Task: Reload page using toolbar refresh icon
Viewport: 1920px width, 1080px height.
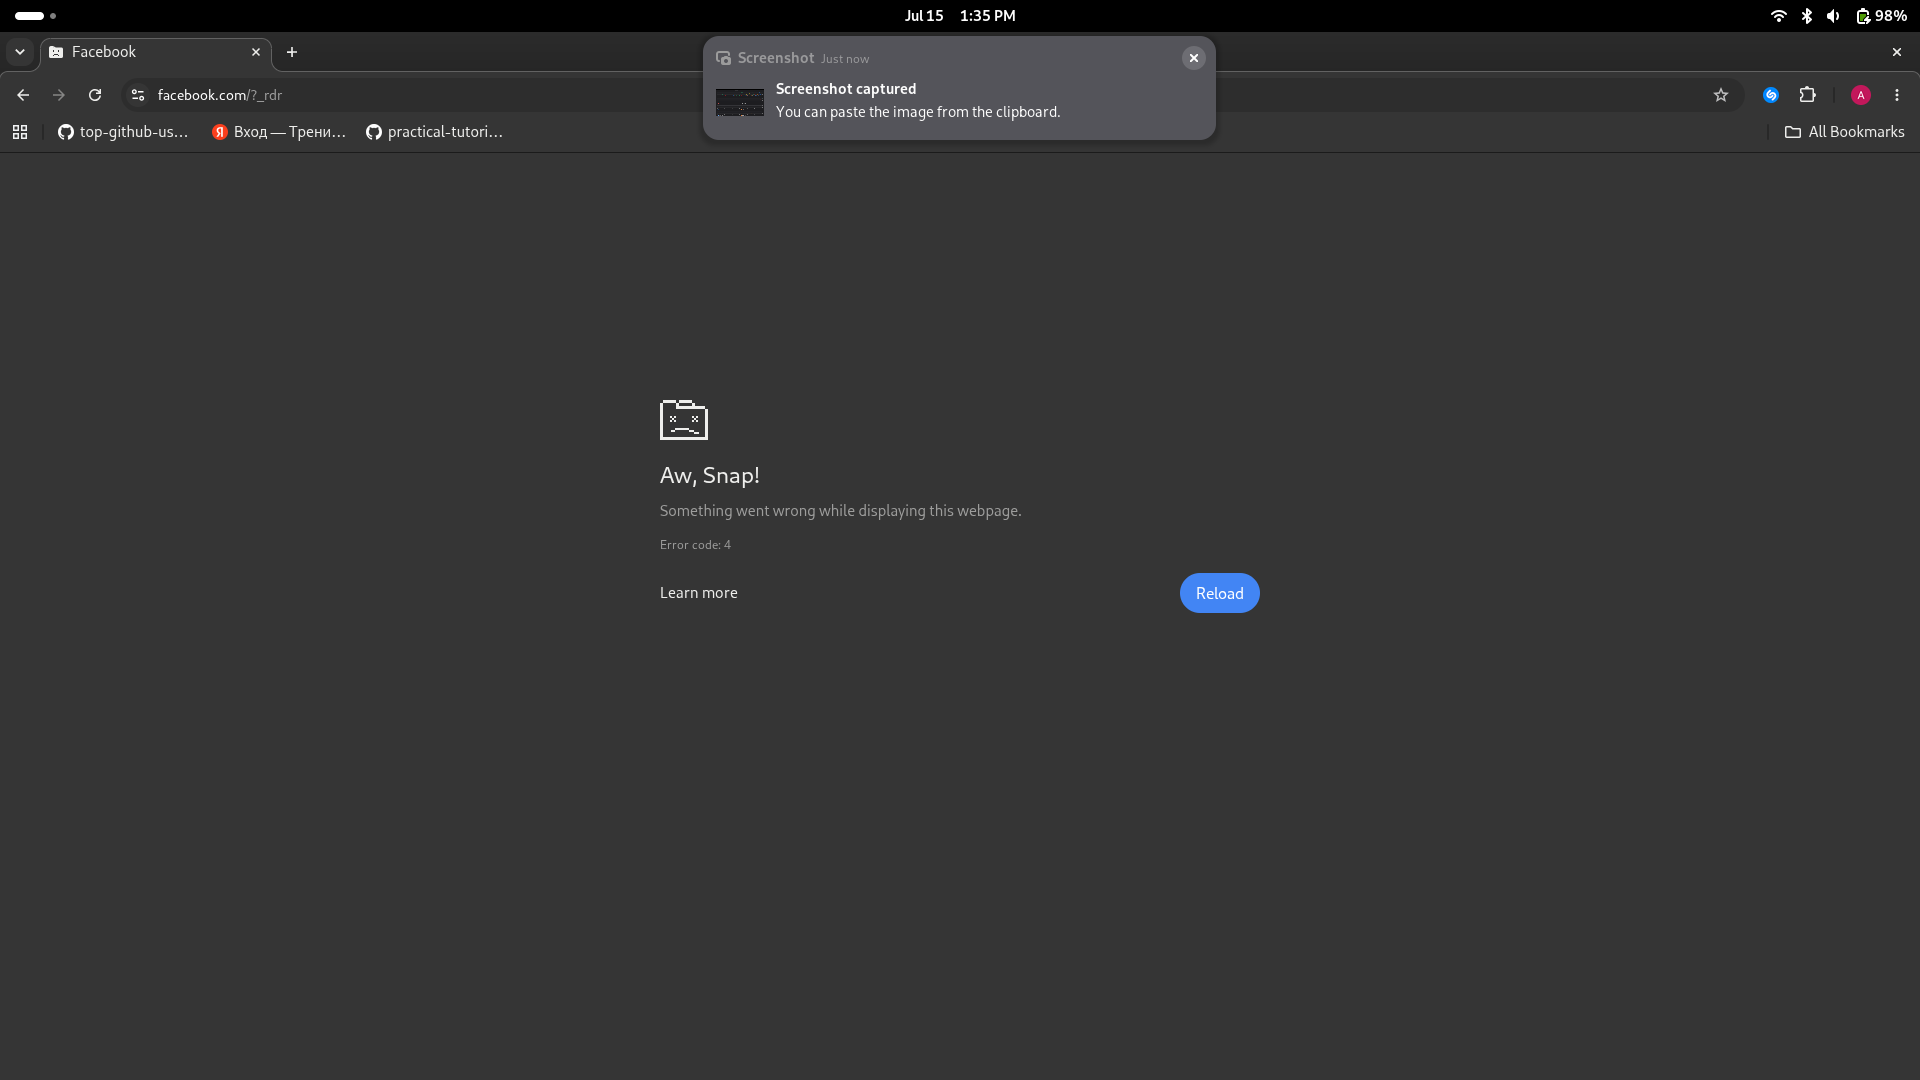Action: point(95,95)
